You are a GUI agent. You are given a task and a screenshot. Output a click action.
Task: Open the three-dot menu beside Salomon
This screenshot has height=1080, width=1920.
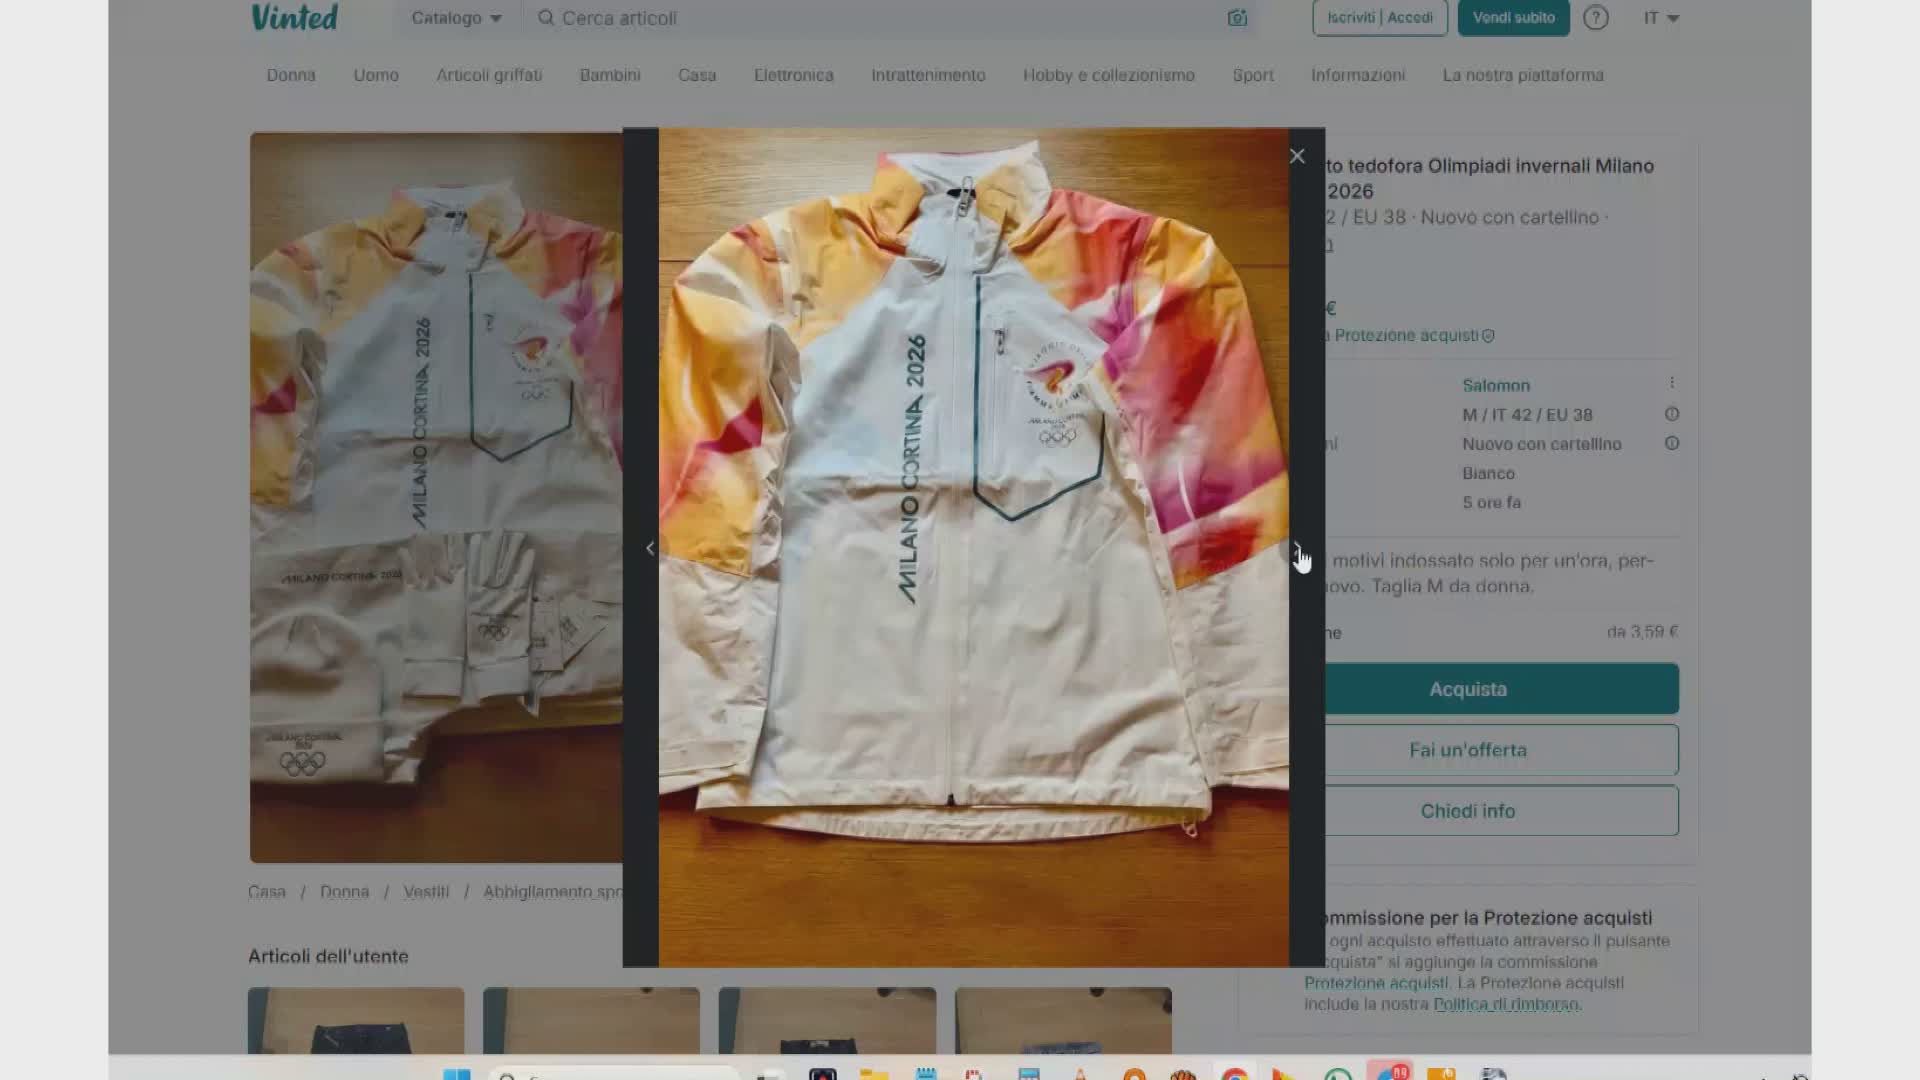[x=1671, y=383]
